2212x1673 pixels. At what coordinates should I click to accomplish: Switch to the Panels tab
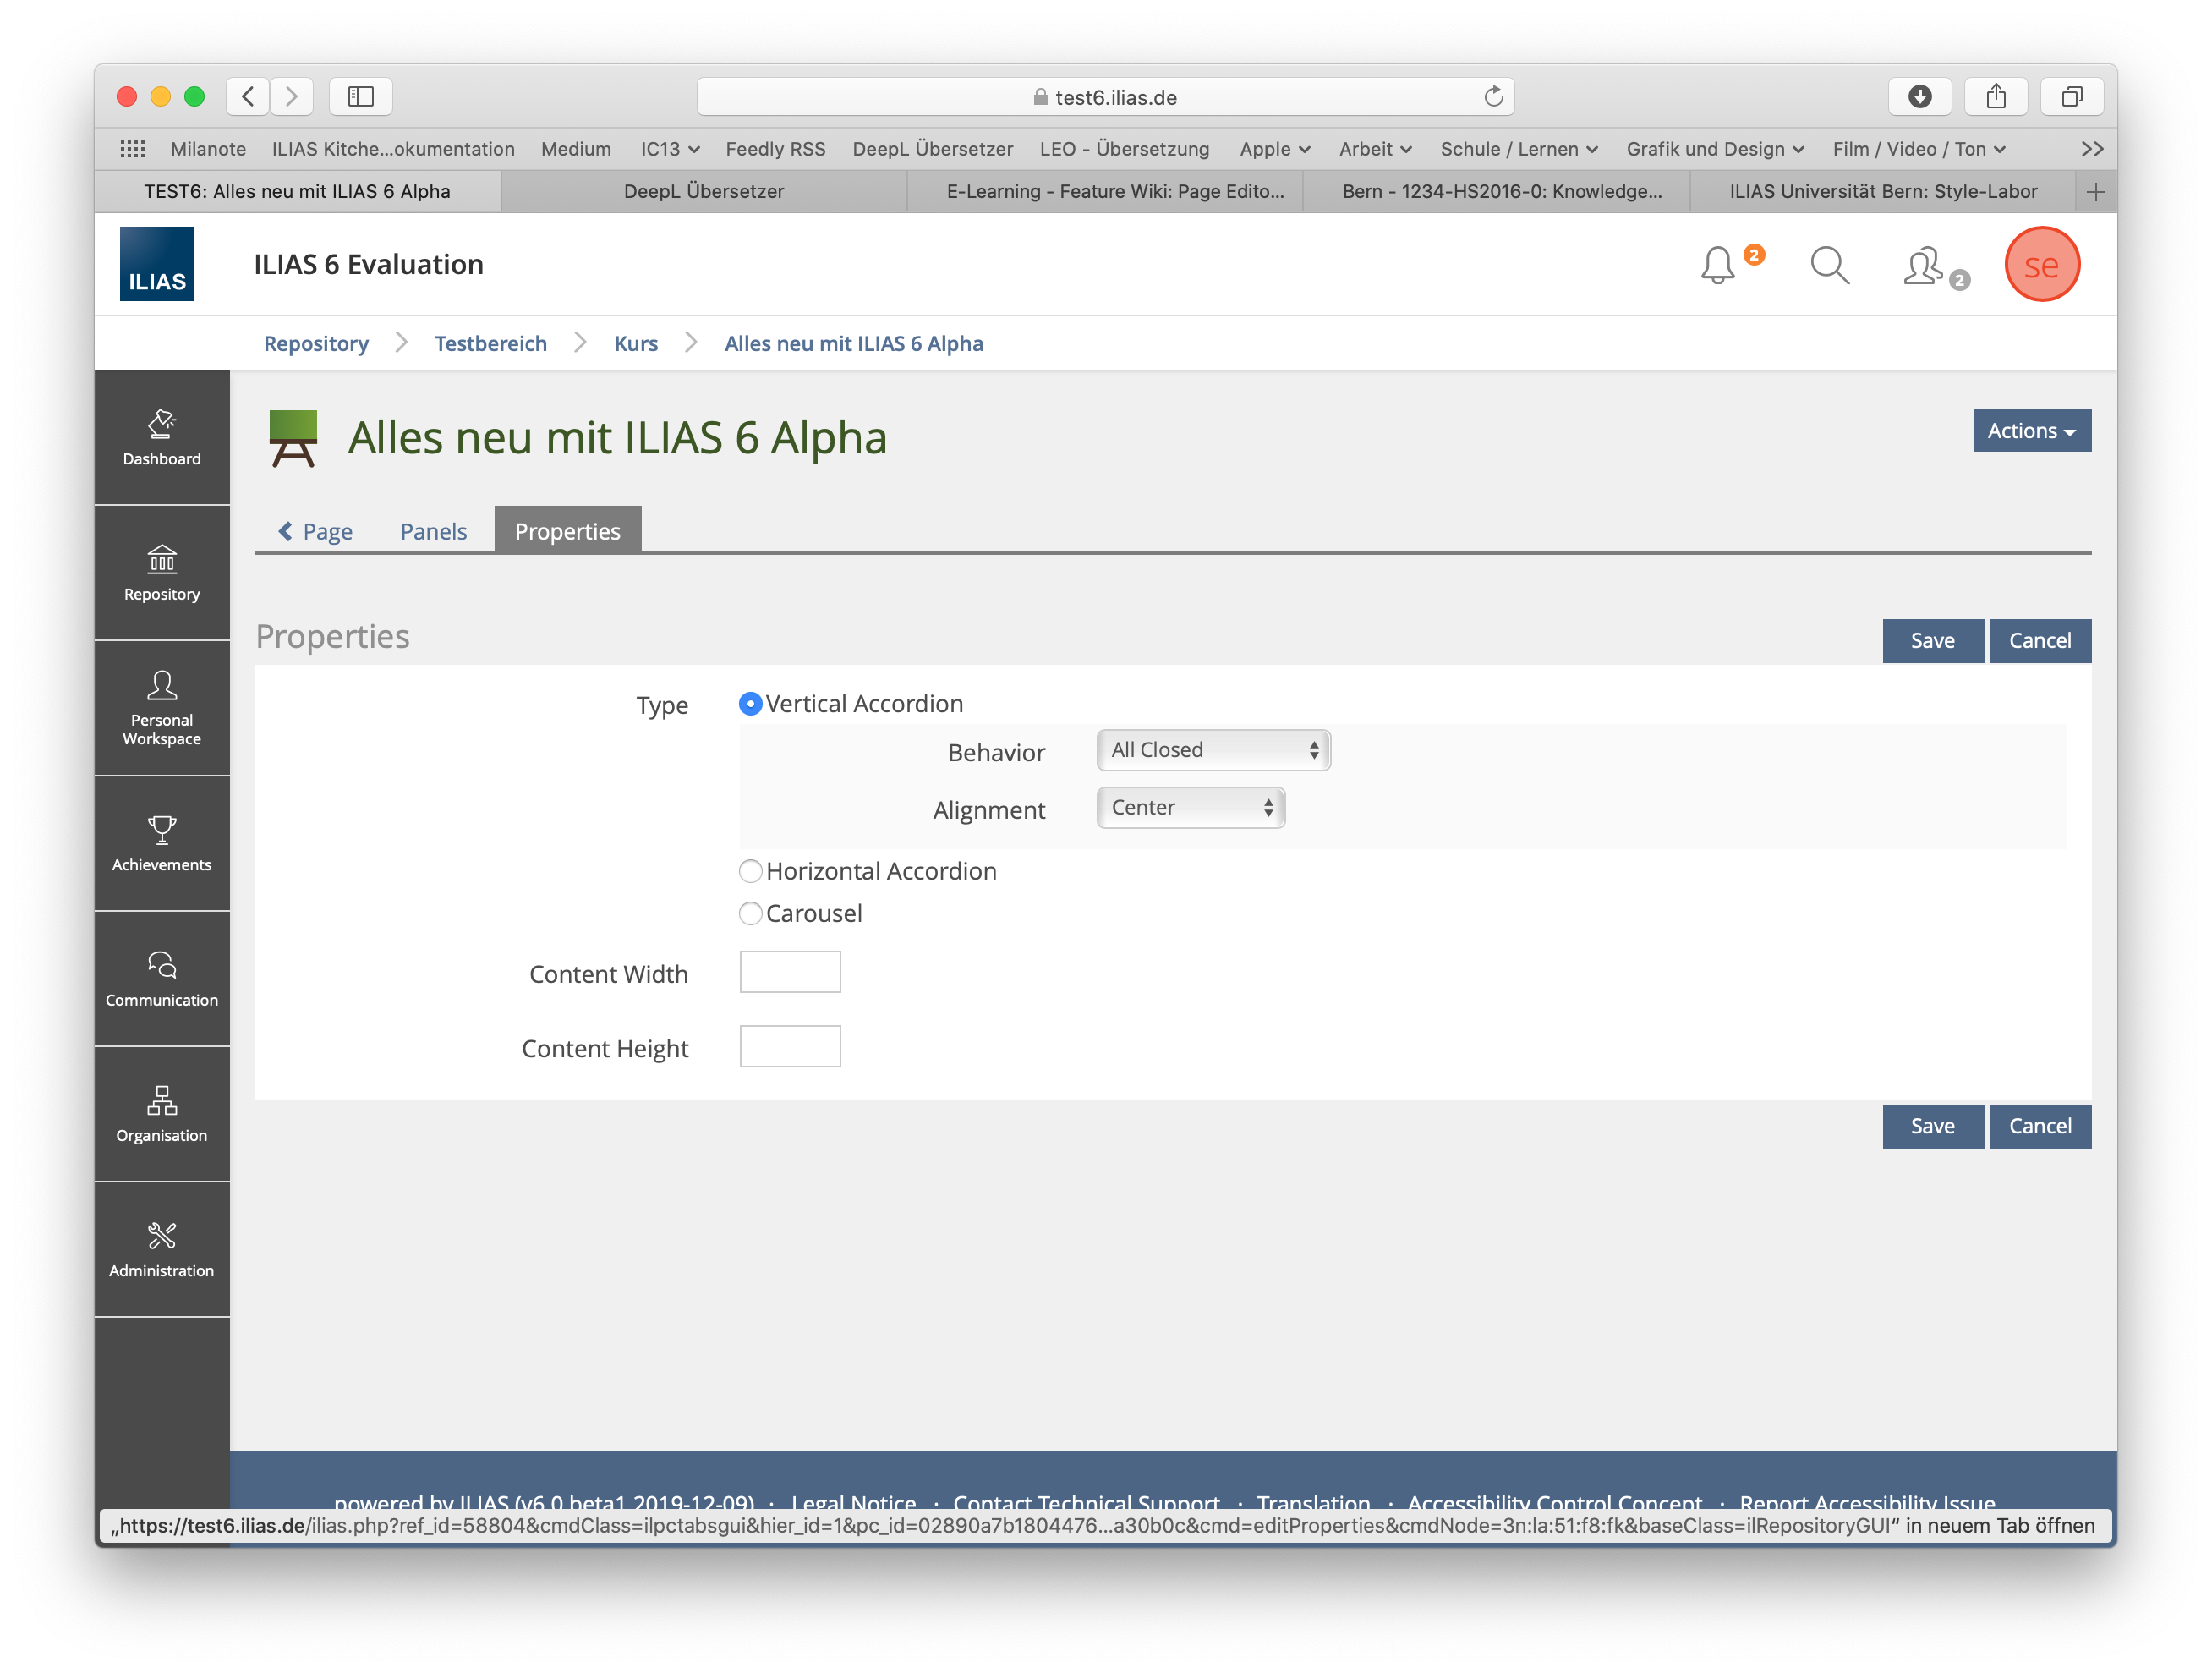(433, 532)
